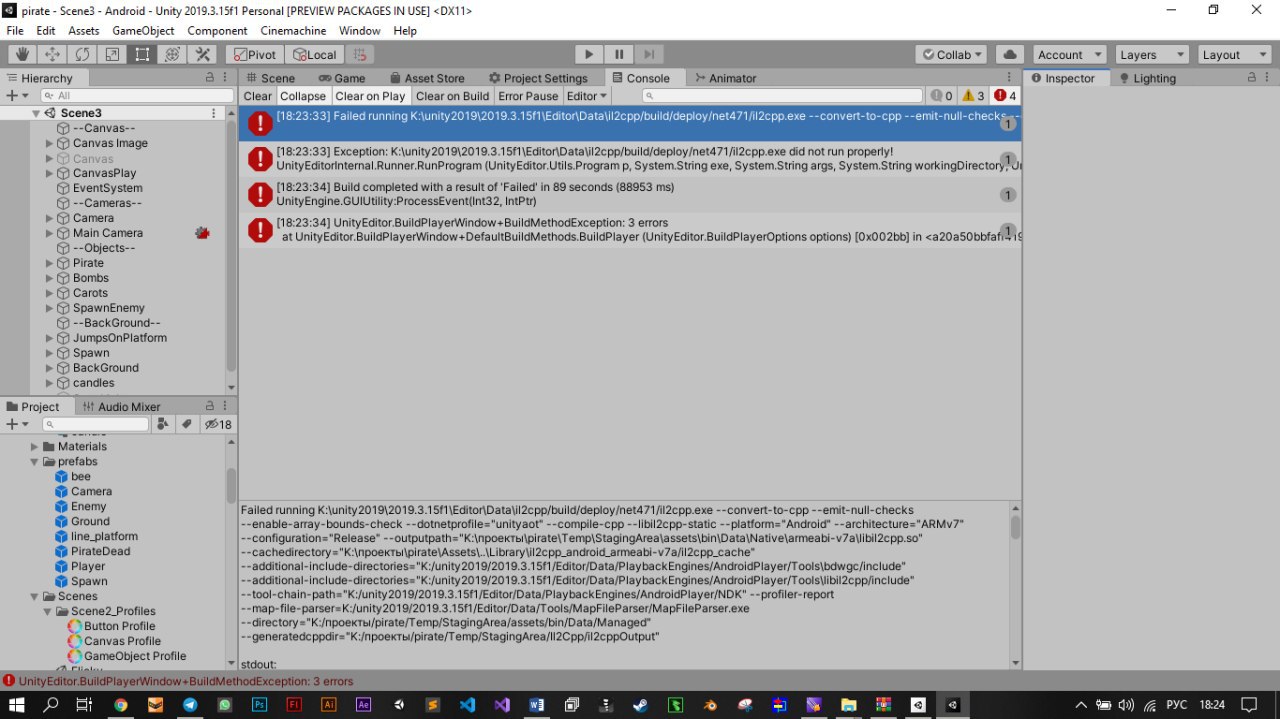This screenshot has width=1280, height=719.
Task: Toggle Collapse in Console
Action: point(303,96)
